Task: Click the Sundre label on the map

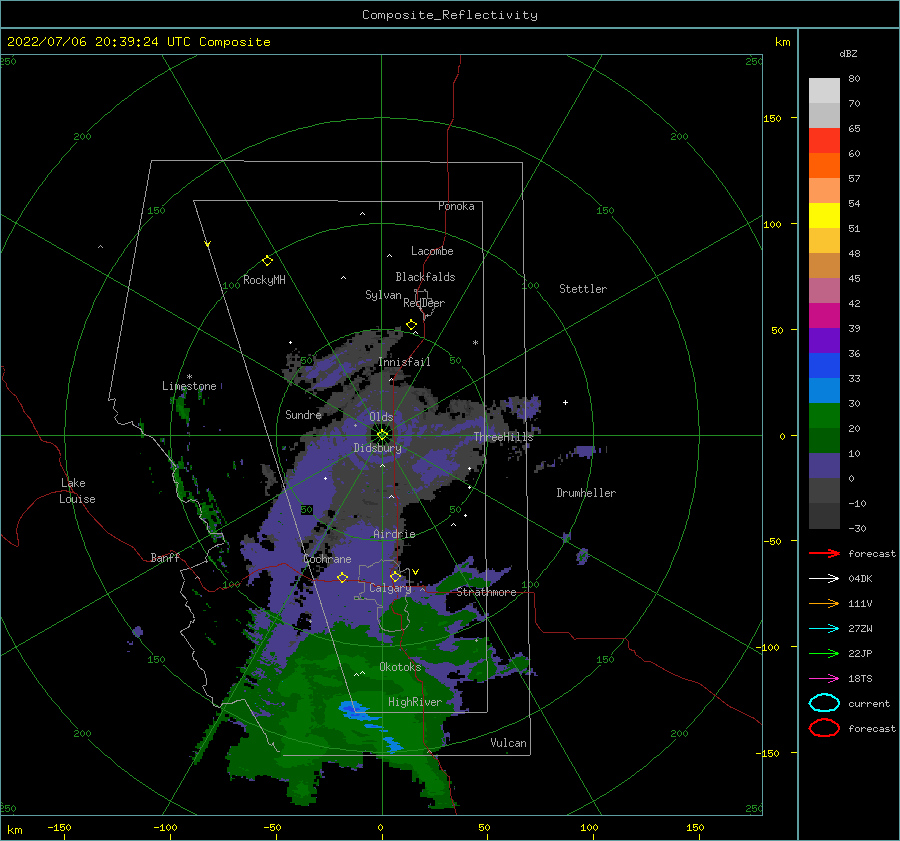Action: click(303, 414)
